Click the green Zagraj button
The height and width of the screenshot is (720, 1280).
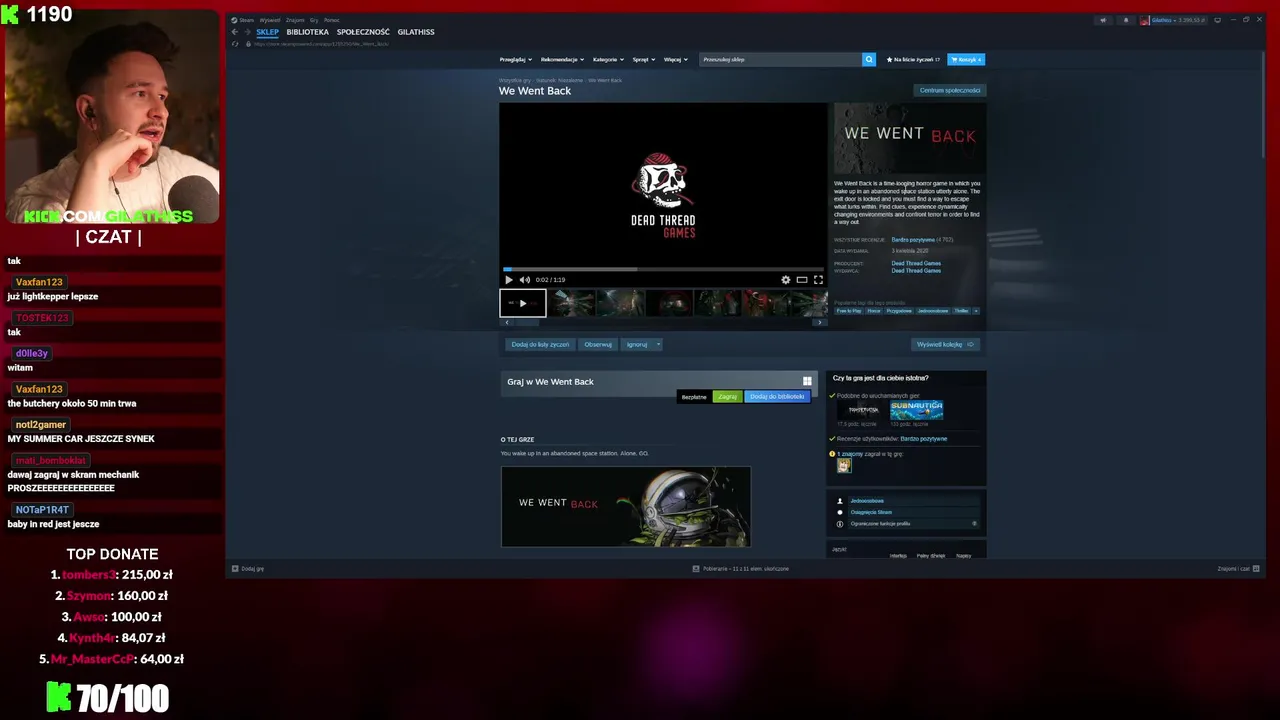point(727,397)
